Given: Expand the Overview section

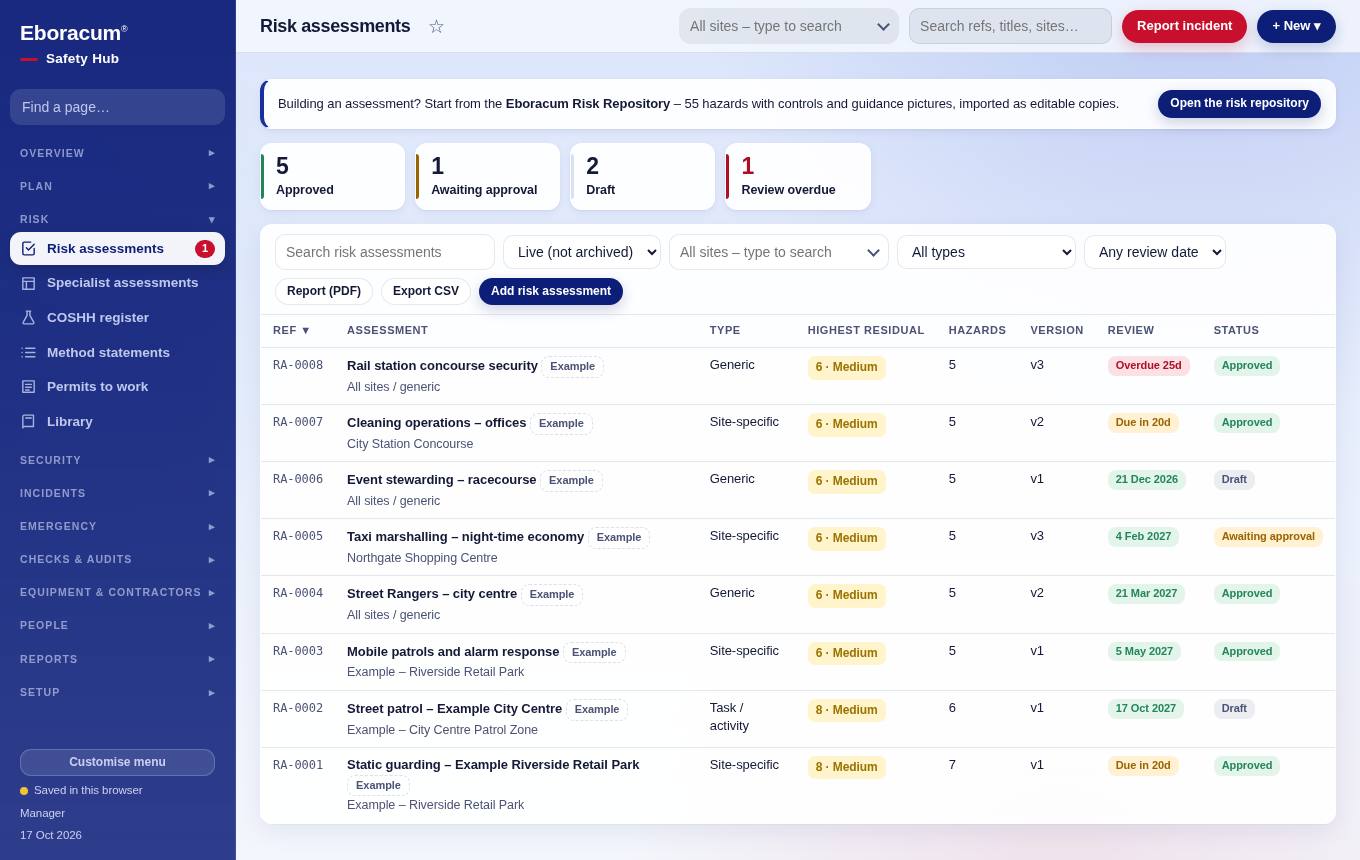Looking at the screenshot, I should (117, 153).
